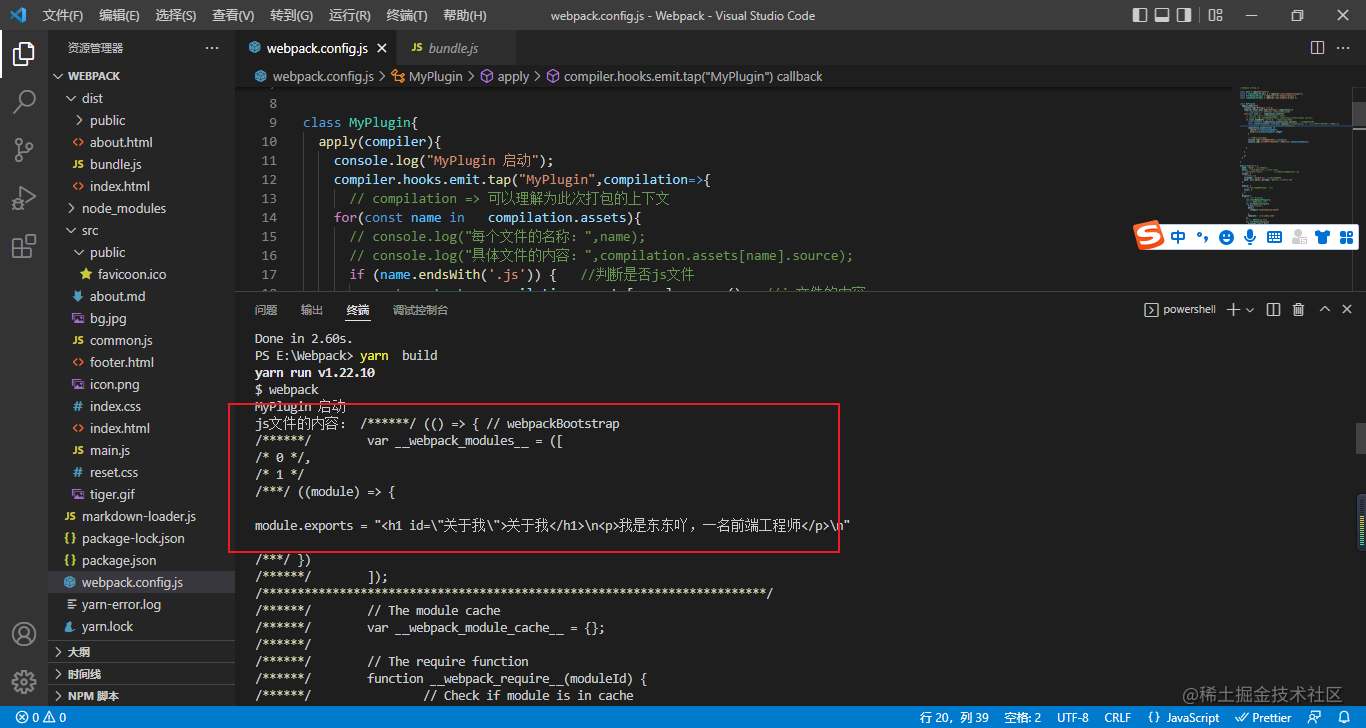Open the Search view in activity bar
The height and width of the screenshot is (728, 1366).
pos(24,102)
